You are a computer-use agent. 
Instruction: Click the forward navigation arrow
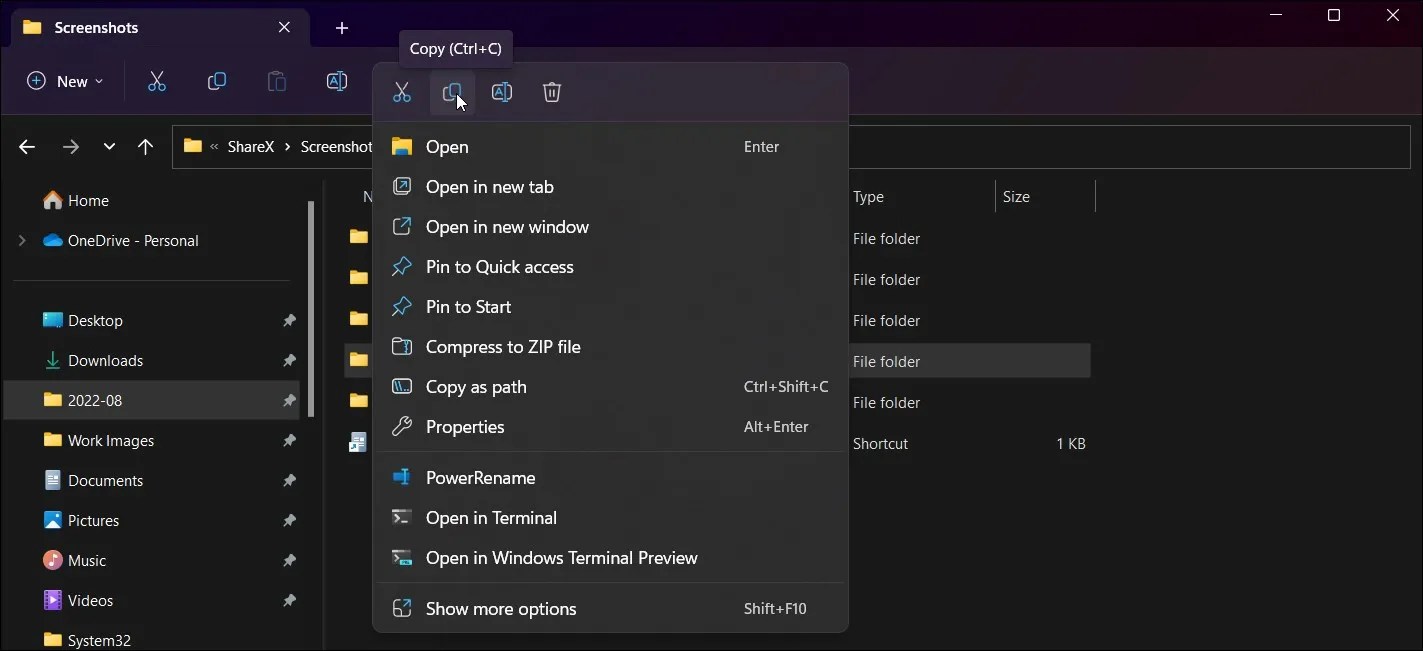[x=71, y=147]
